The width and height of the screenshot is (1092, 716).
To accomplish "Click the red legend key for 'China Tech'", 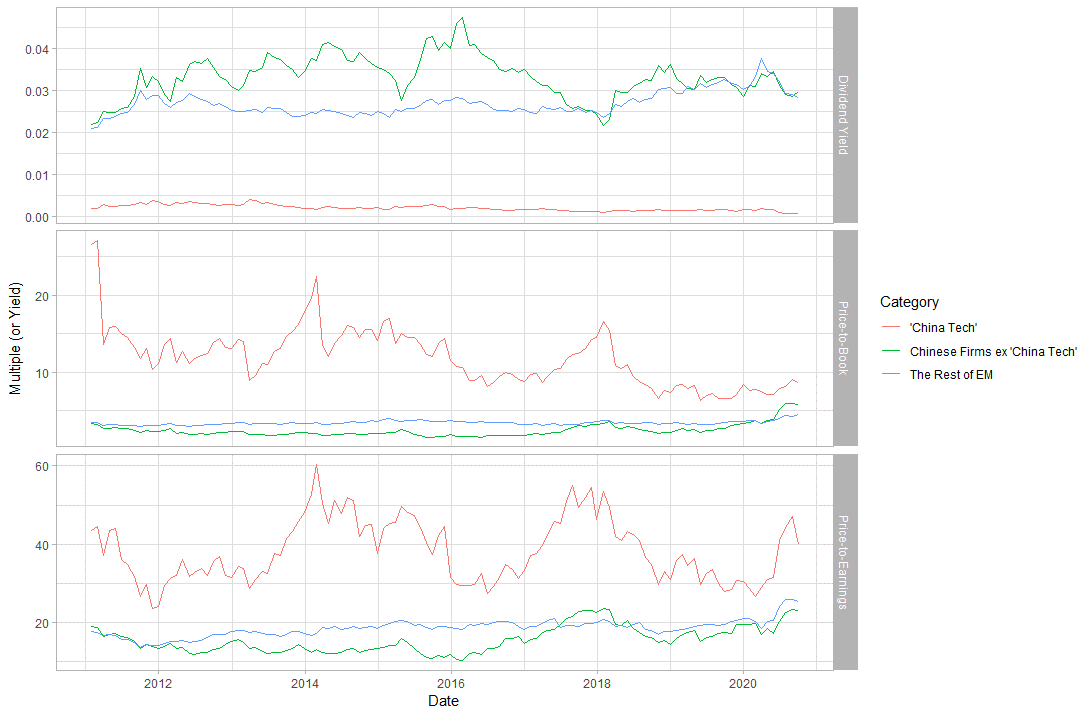I will [891, 327].
